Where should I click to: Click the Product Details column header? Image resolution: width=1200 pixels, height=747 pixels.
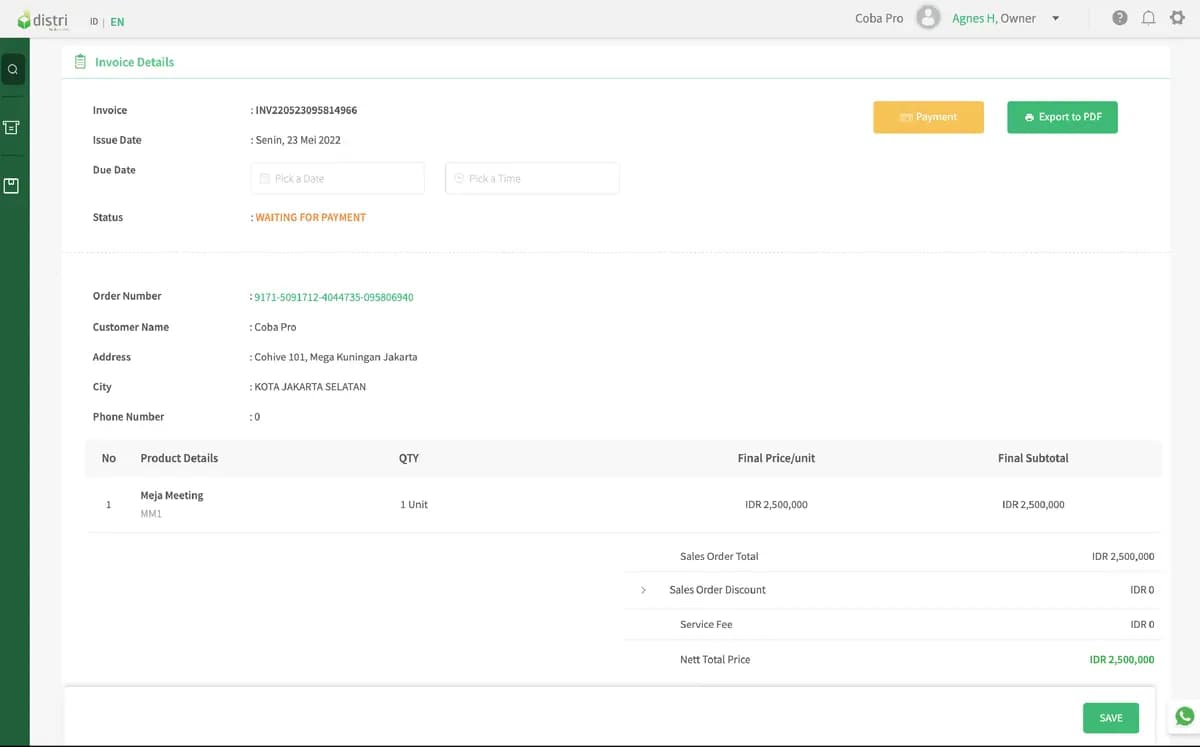[x=179, y=458]
